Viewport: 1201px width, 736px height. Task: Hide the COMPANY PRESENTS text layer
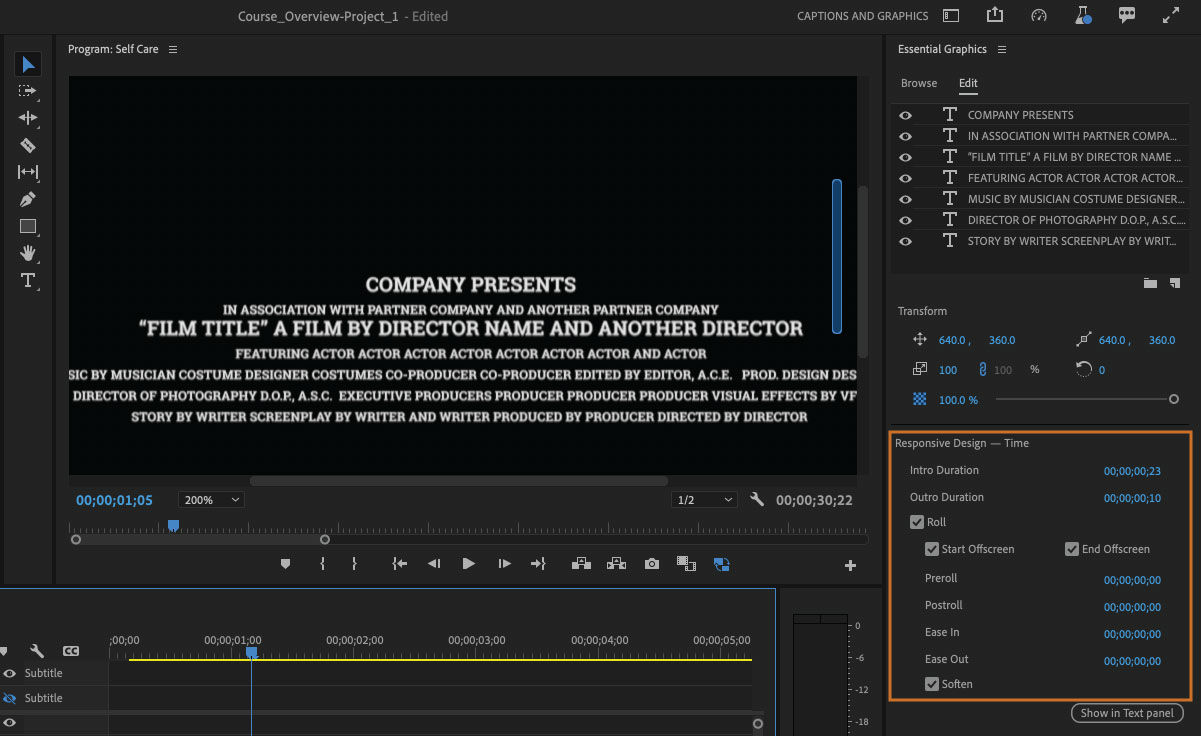point(905,115)
